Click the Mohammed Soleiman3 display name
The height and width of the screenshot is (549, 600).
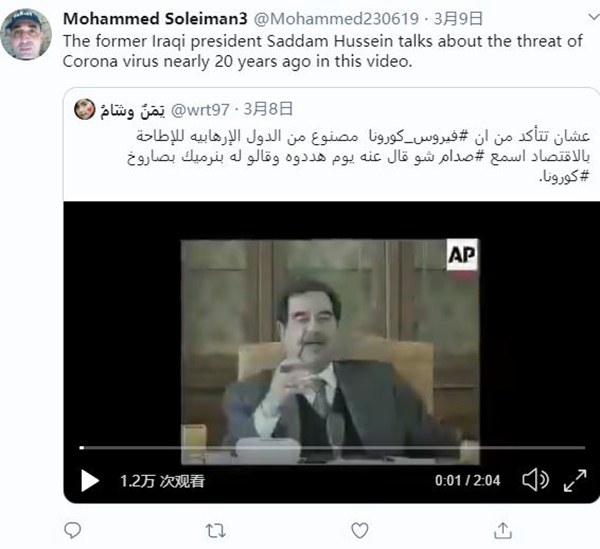(155, 18)
